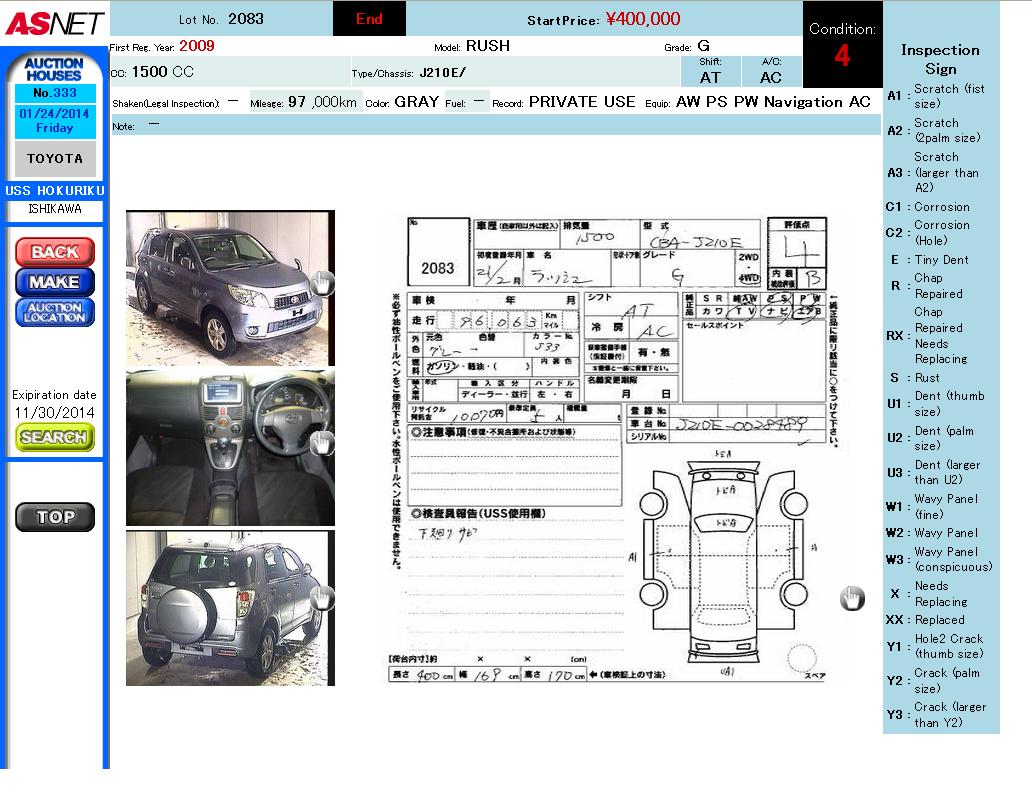Click hand icon beside the auction sheet

click(x=851, y=598)
